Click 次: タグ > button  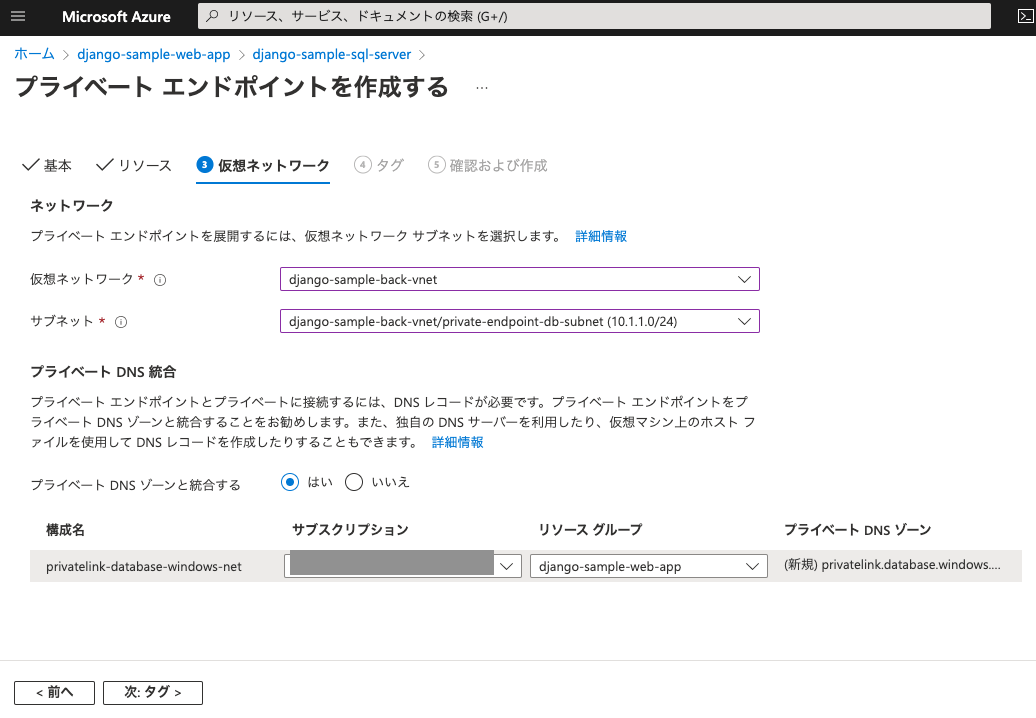(153, 692)
